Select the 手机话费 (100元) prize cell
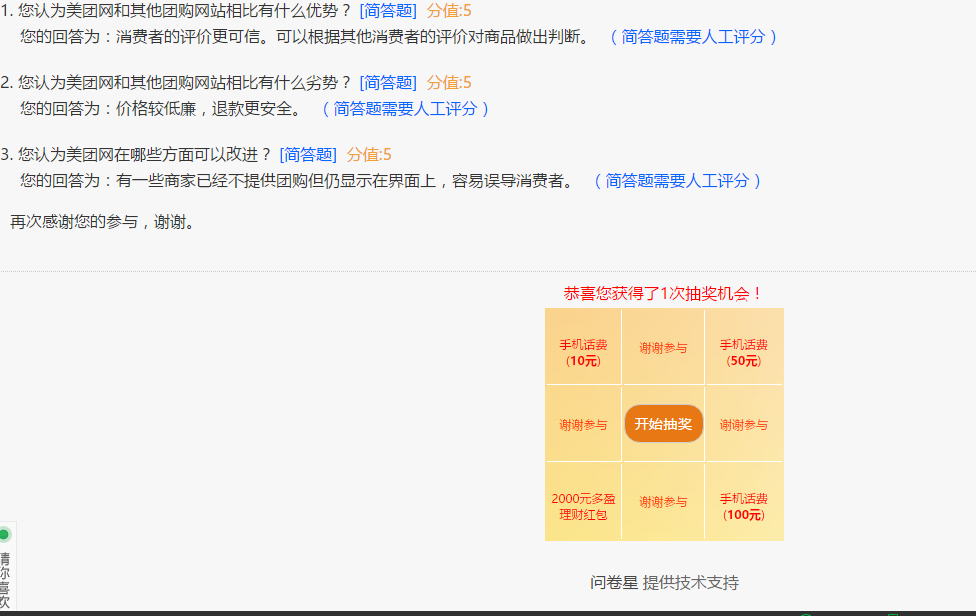This screenshot has width=976, height=616. tap(744, 502)
